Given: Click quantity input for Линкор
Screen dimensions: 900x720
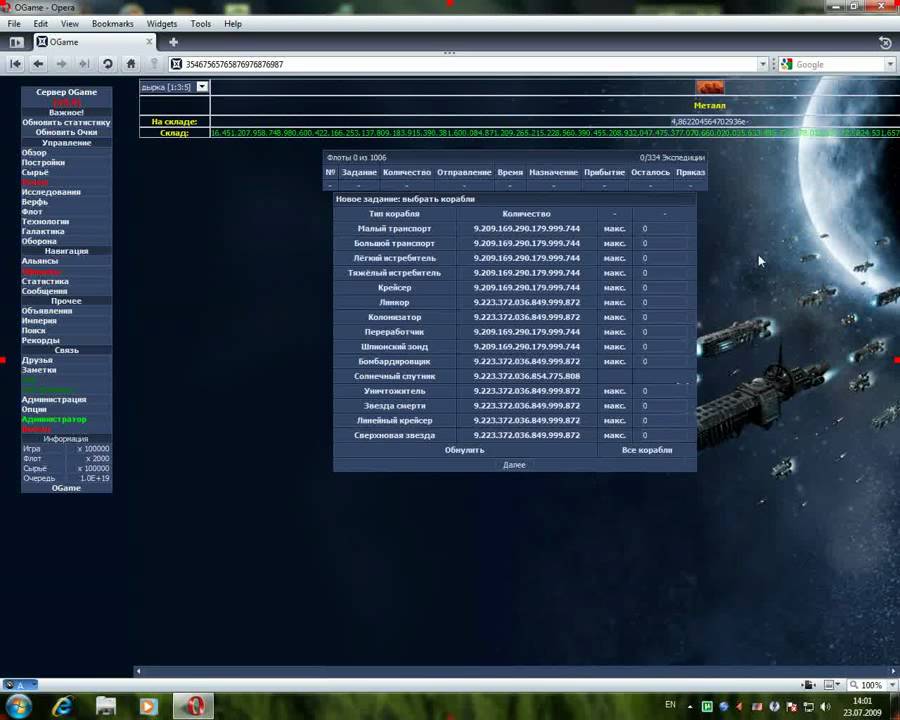Looking at the screenshot, I should [x=664, y=303].
